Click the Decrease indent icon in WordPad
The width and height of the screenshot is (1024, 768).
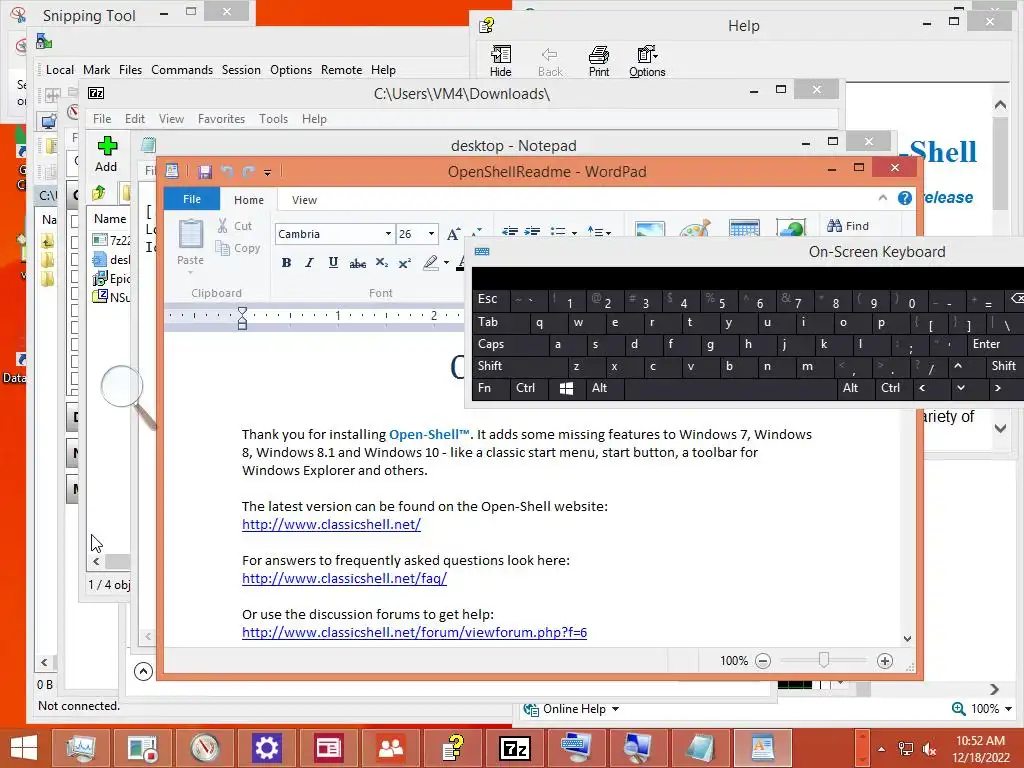coord(510,231)
